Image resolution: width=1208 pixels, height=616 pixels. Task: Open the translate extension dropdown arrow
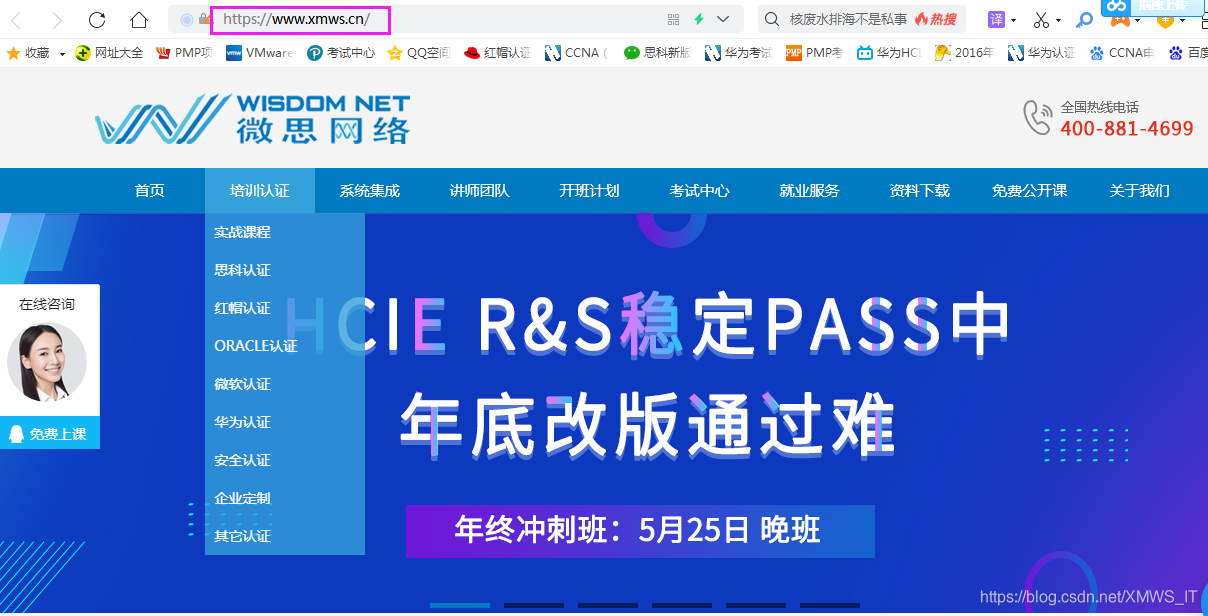(x=1014, y=20)
